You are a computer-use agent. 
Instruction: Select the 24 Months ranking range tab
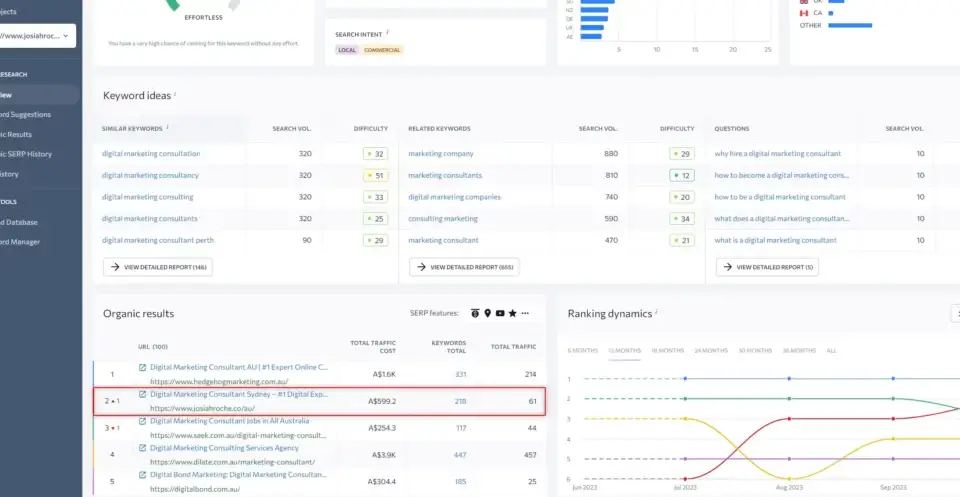tap(711, 351)
